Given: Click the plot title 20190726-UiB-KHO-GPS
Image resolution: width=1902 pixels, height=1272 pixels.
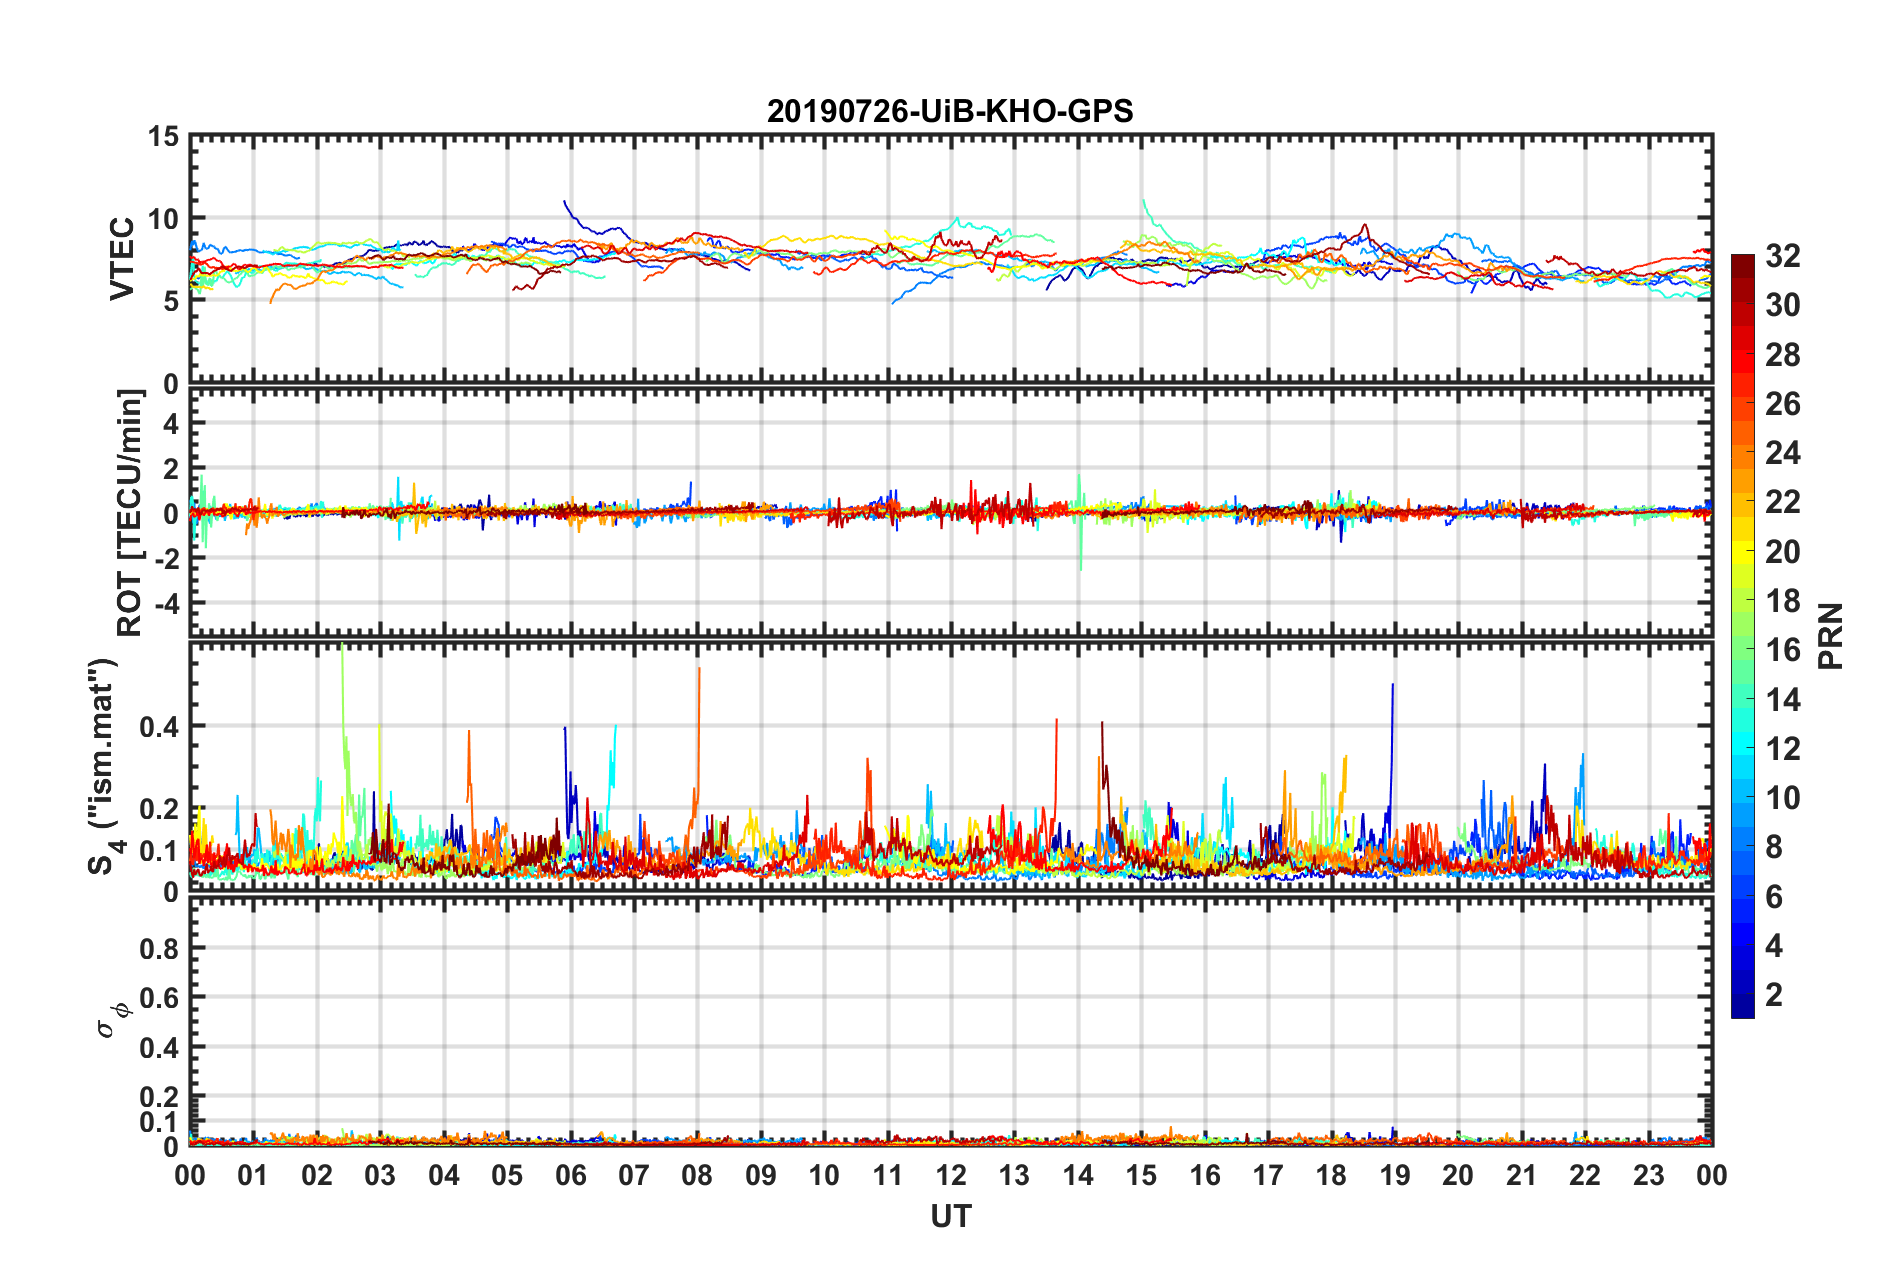Looking at the screenshot, I should click(x=950, y=111).
